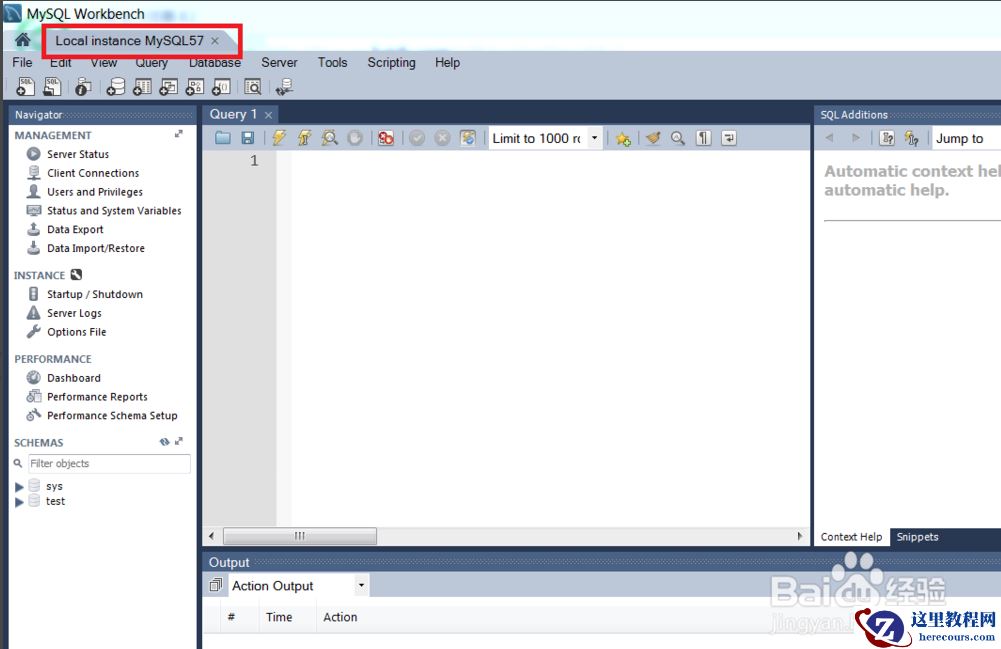Create a new view icon
1001x649 pixels.
pos(169,86)
